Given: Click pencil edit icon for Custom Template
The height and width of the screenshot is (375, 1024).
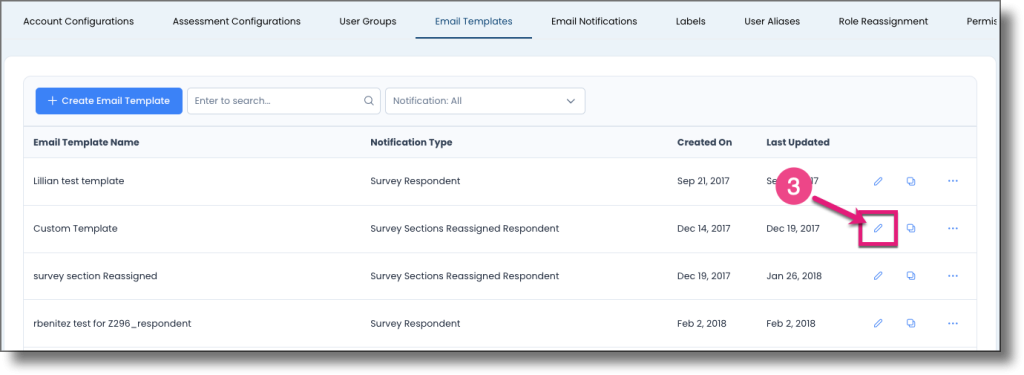Looking at the screenshot, I should click(878, 228).
